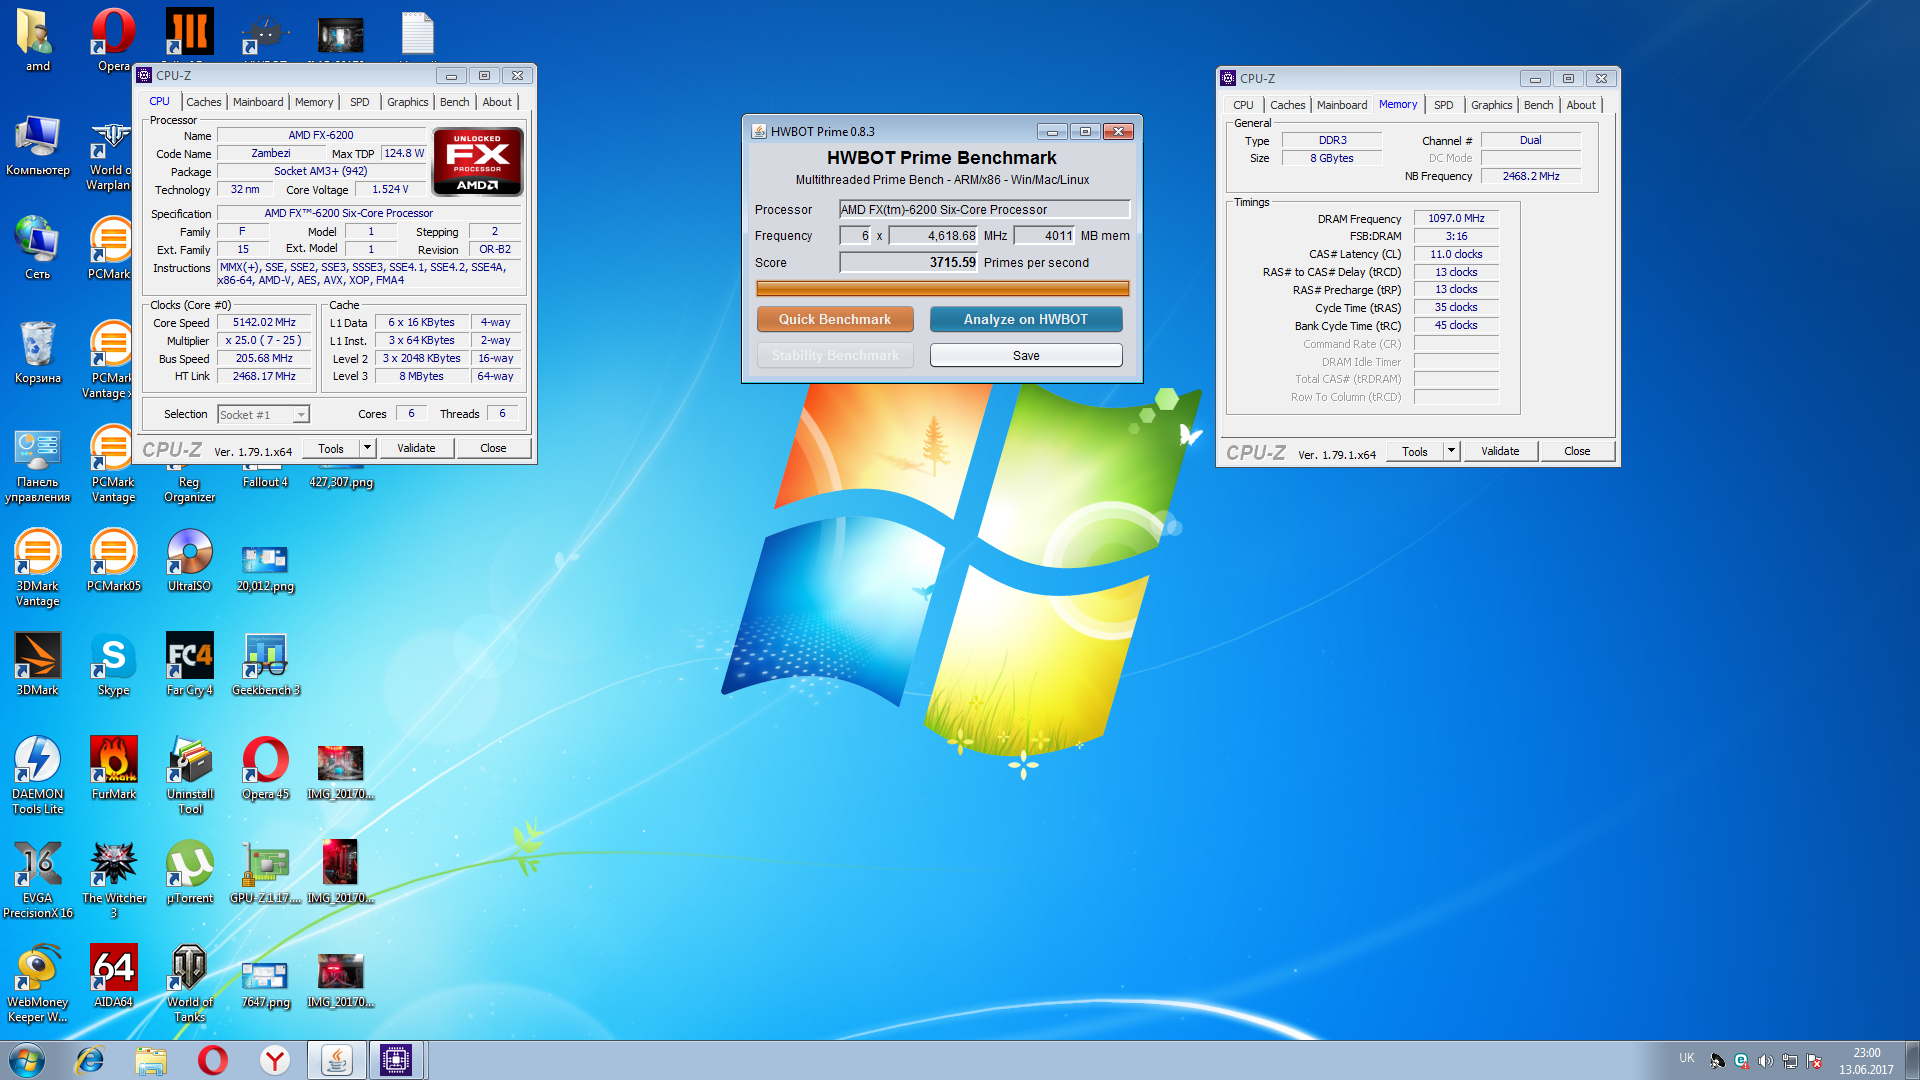Click Validate in left CPU-Z
The width and height of the screenshot is (1920, 1080).
coord(416,448)
